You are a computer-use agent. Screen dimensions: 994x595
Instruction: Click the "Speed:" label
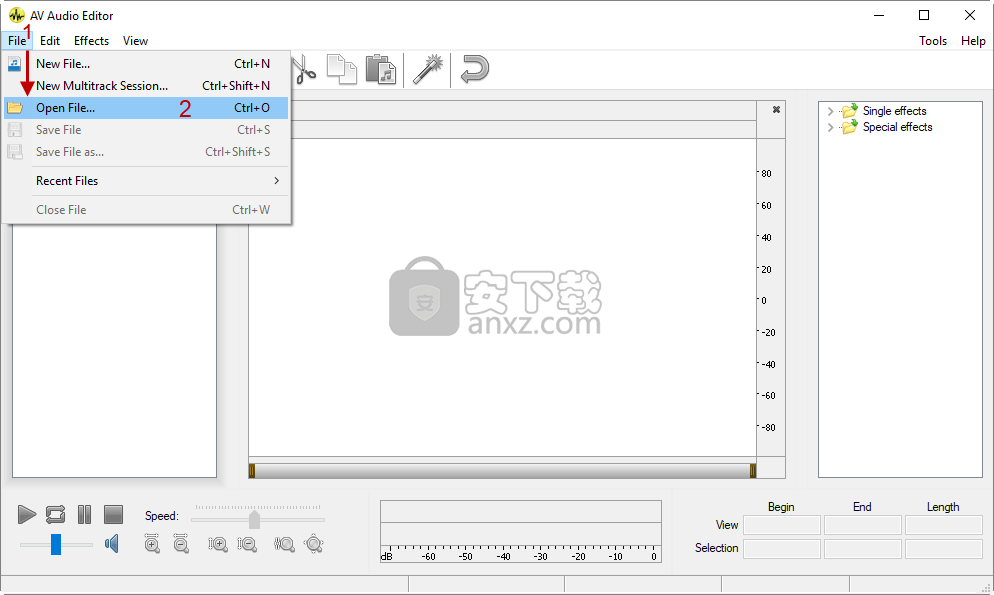coord(162,516)
